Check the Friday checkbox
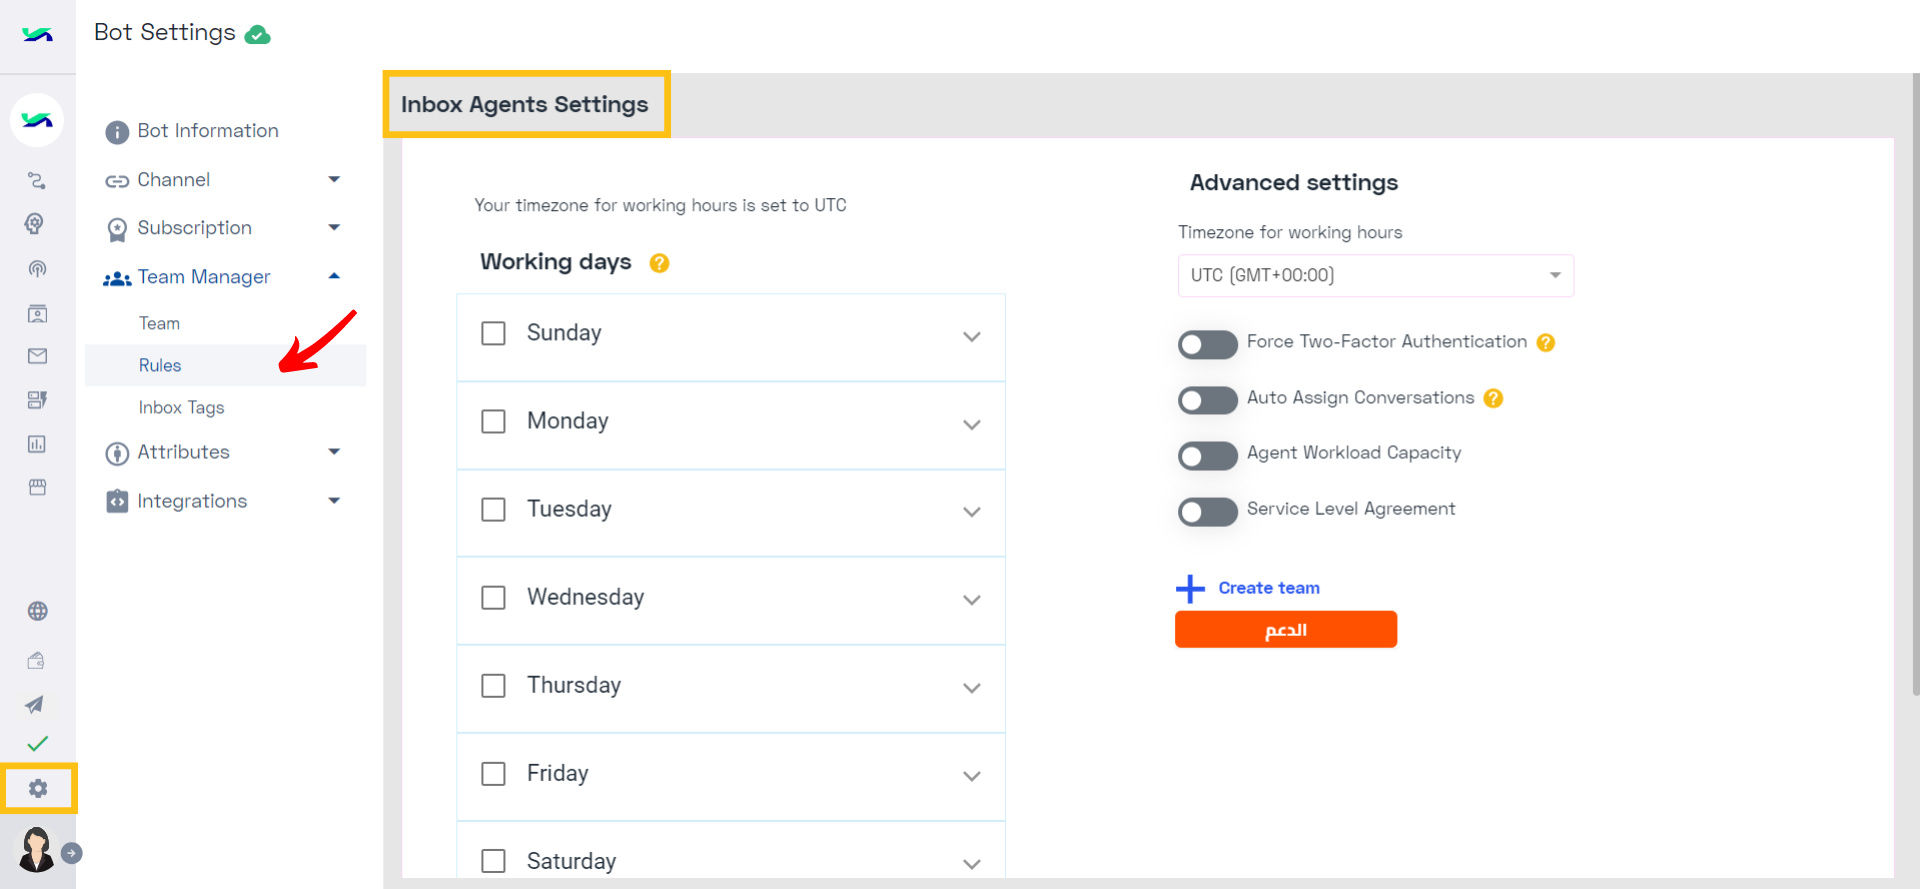The height and width of the screenshot is (889, 1920). pos(493,773)
